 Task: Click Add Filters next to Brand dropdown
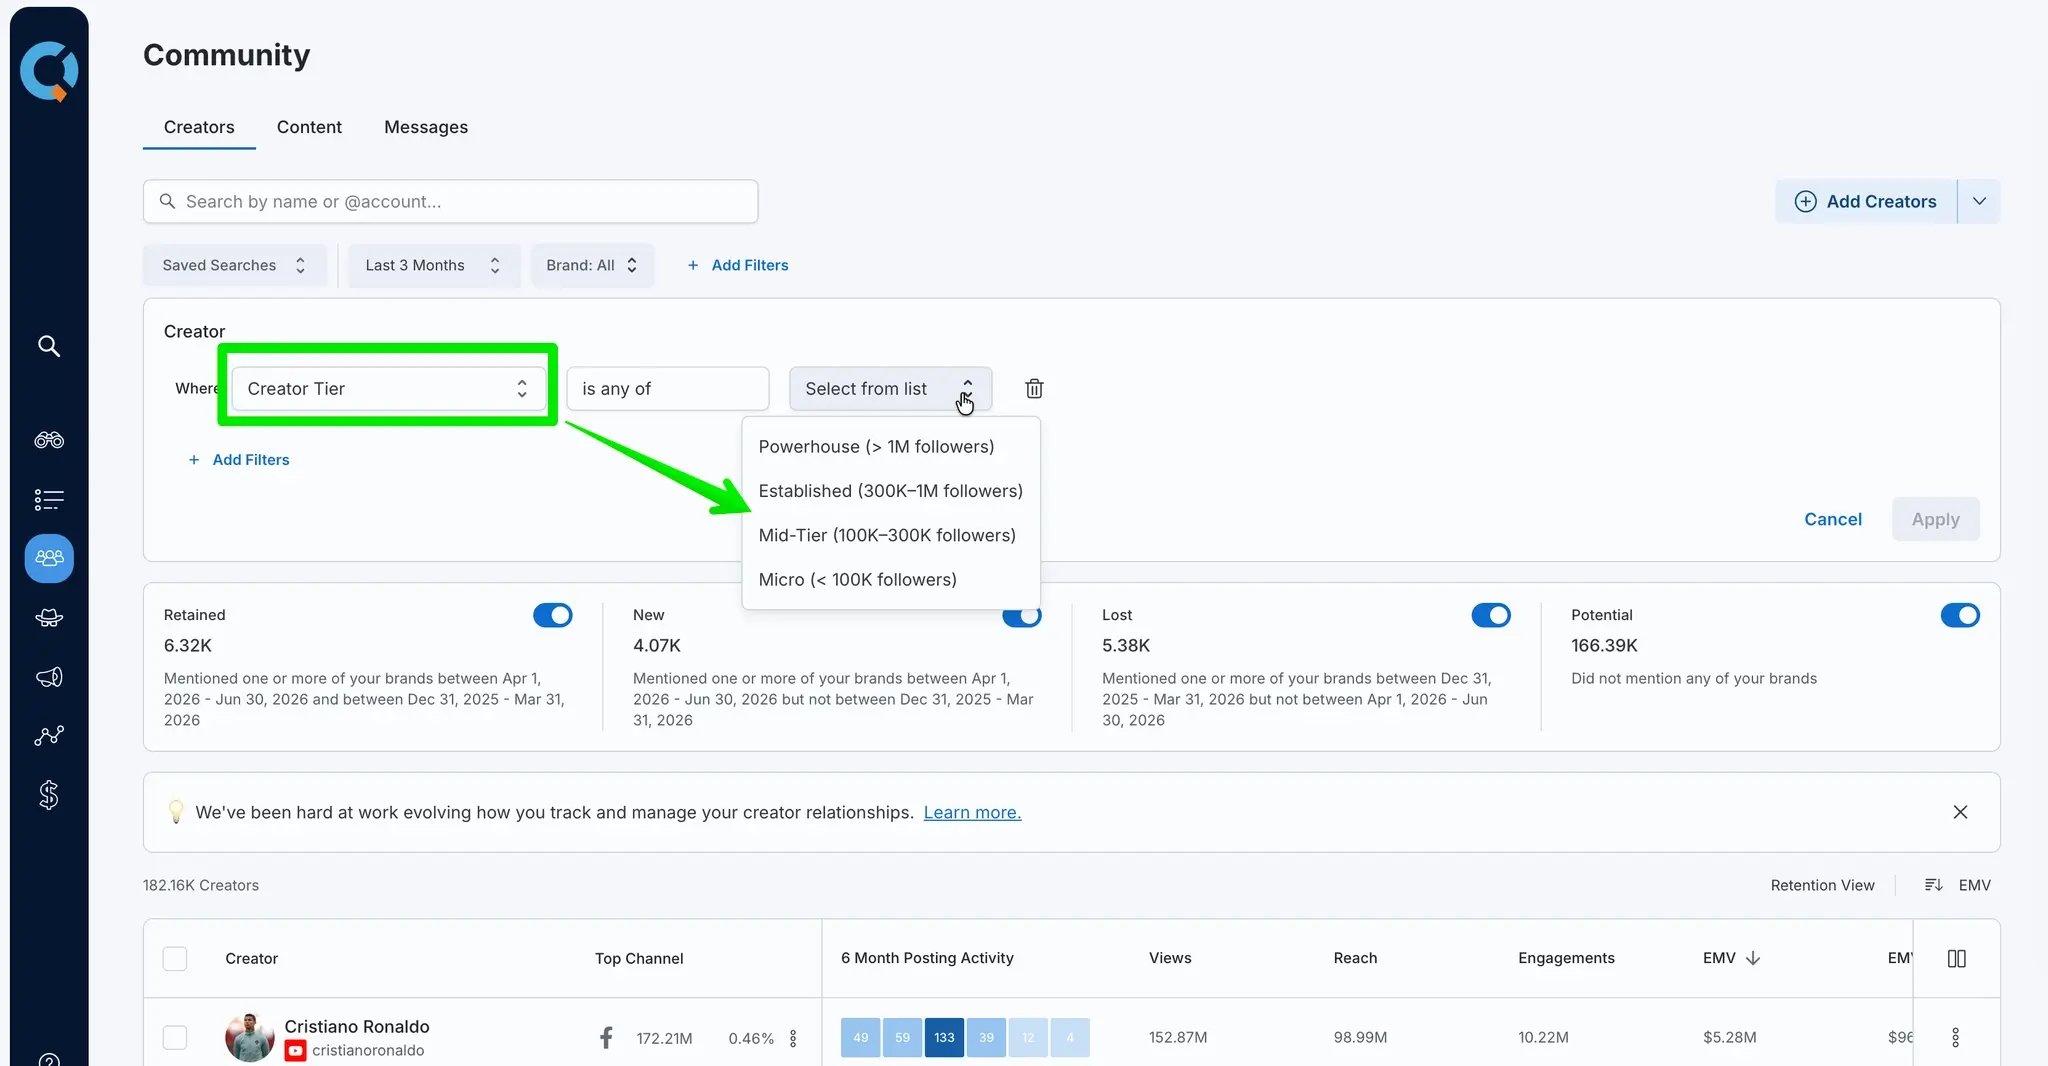738,265
